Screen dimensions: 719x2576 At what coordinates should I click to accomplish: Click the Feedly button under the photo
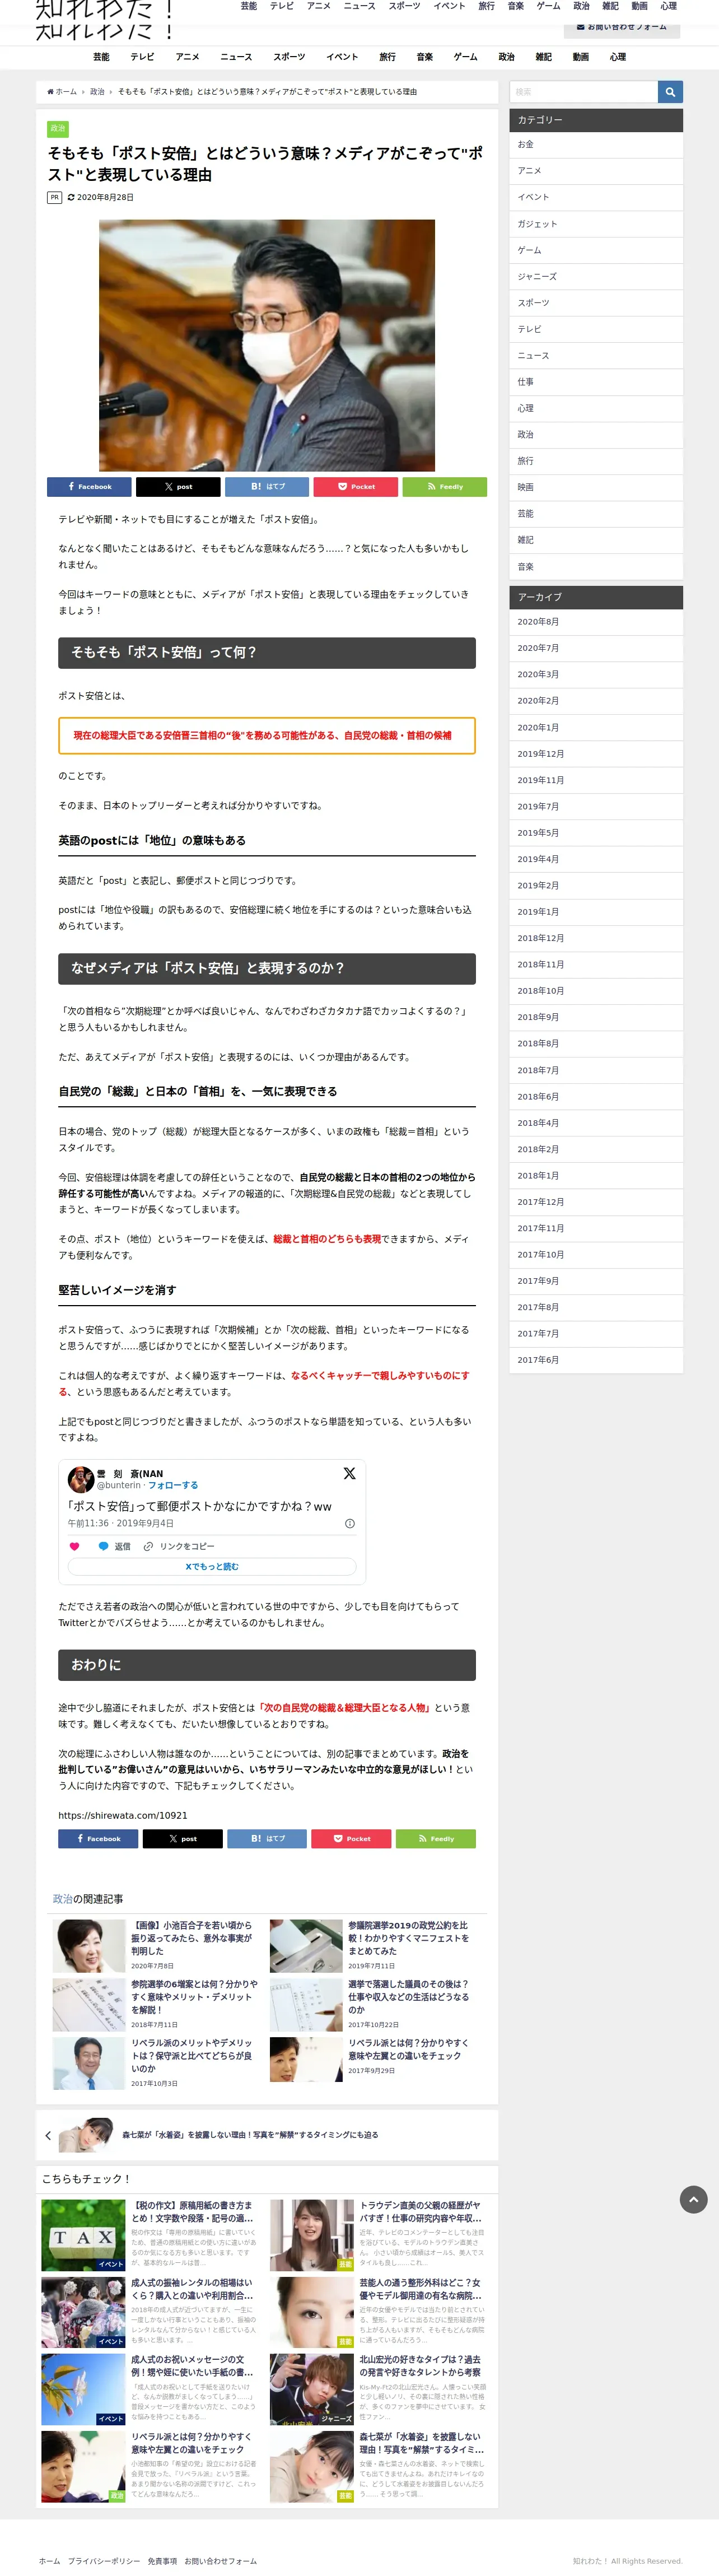[445, 487]
